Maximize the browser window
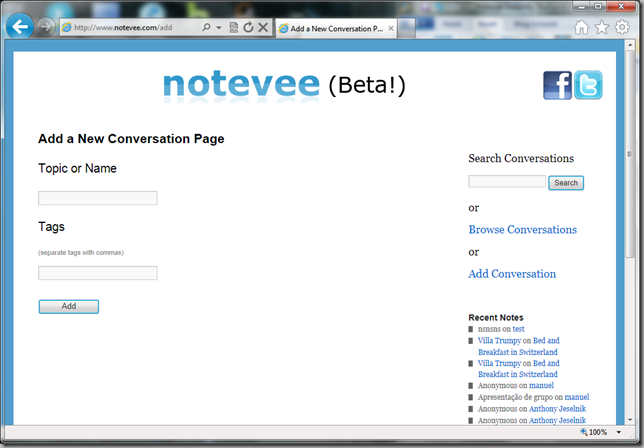This screenshot has height=448, width=644. point(599,7)
